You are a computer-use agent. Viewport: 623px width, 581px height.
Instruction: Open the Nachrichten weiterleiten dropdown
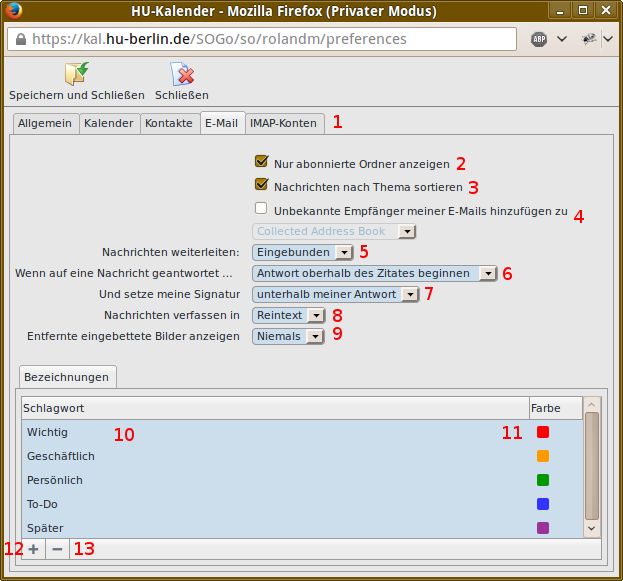pyautogui.click(x=302, y=253)
